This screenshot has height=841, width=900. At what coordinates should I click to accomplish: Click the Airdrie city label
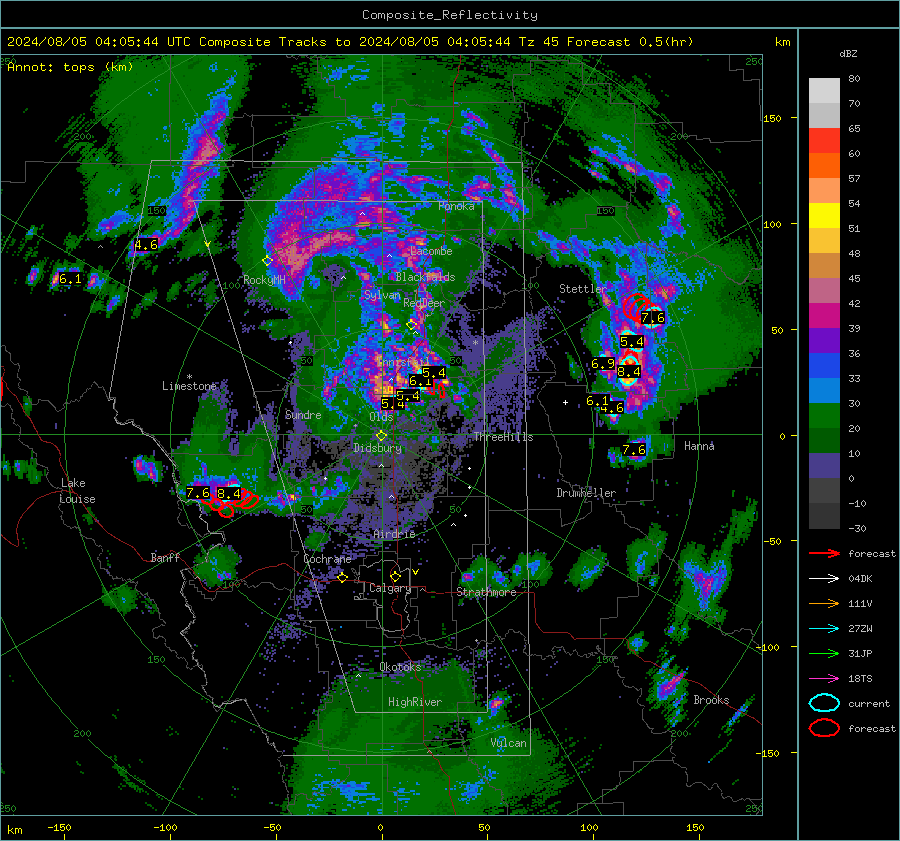click(x=394, y=534)
